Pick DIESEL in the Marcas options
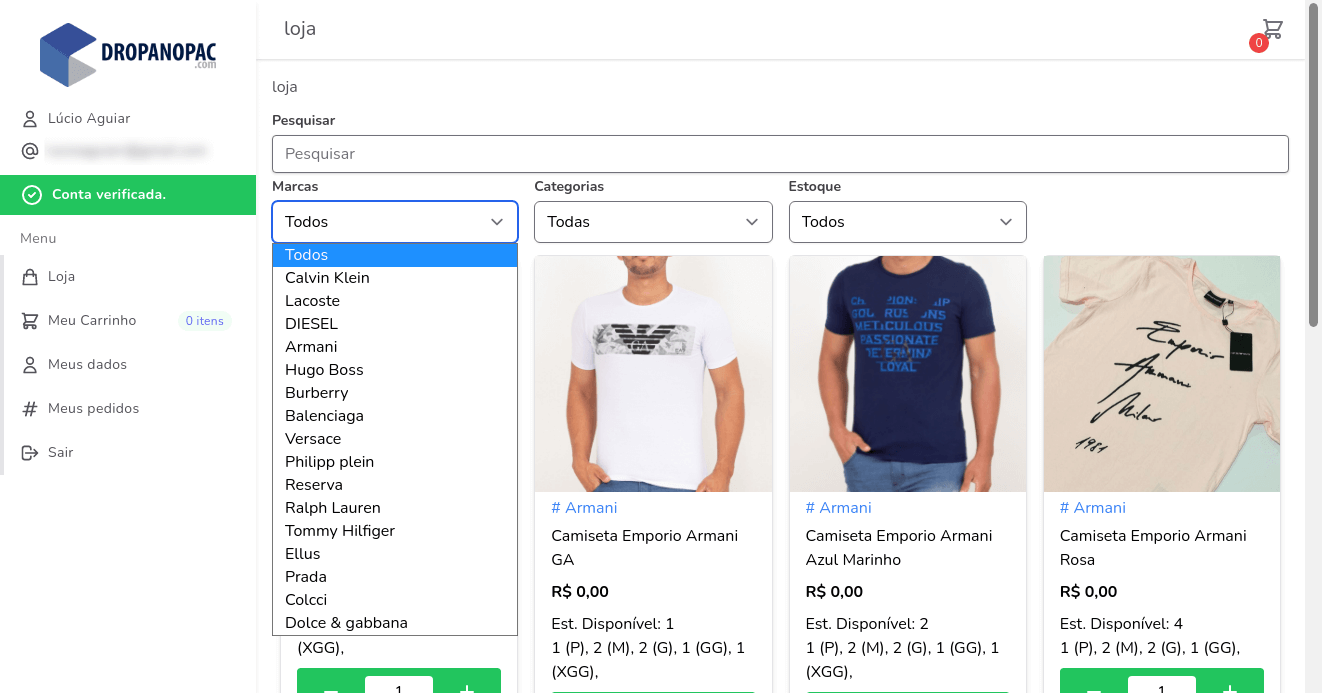 pyautogui.click(x=395, y=324)
